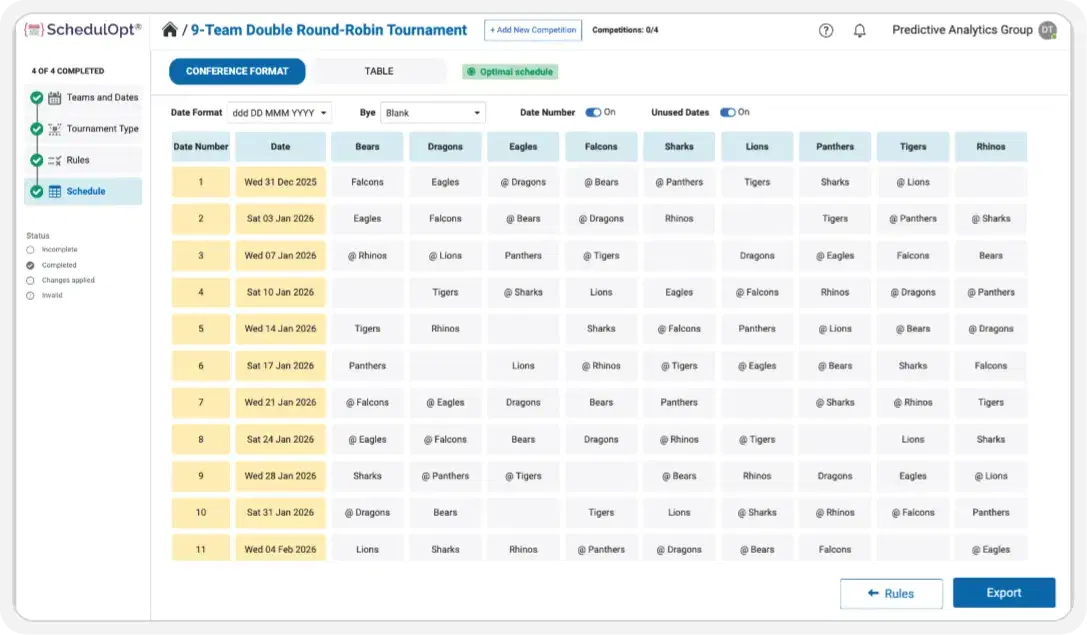
Task: Open the Bye dropdown set to Blank
Action: pyautogui.click(x=433, y=112)
